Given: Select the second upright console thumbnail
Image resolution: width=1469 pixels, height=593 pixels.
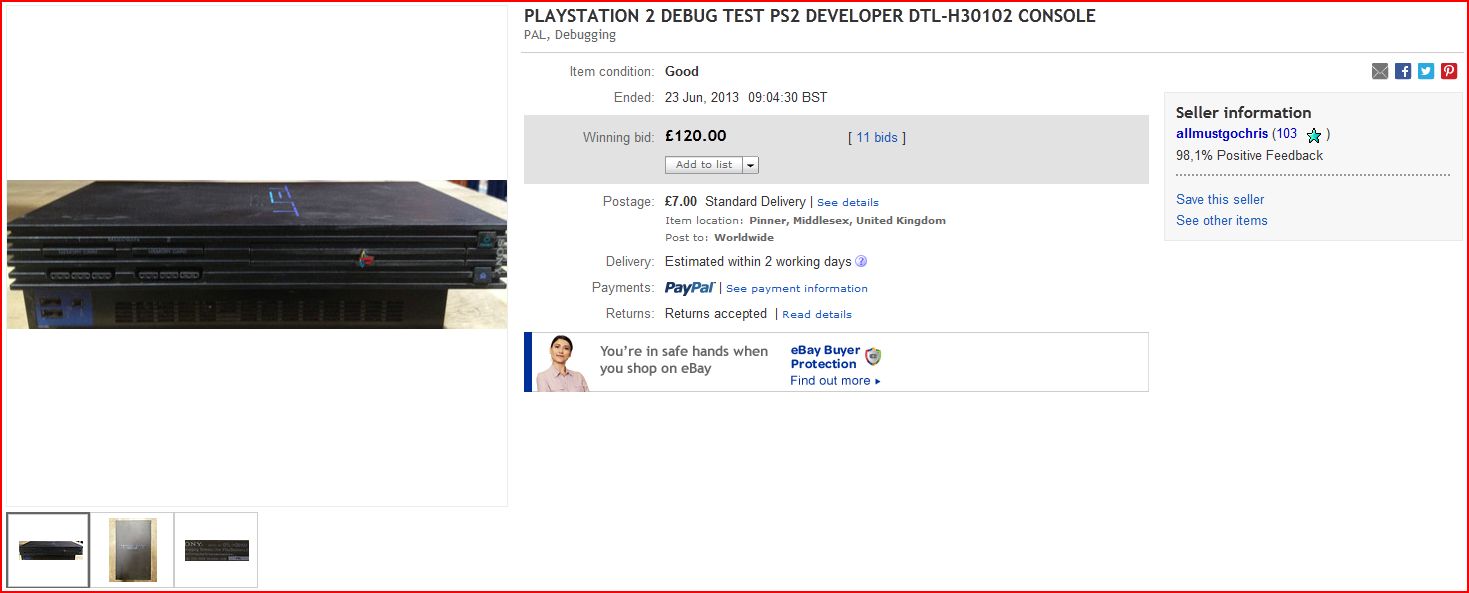Looking at the screenshot, I should tap(133, 550).
